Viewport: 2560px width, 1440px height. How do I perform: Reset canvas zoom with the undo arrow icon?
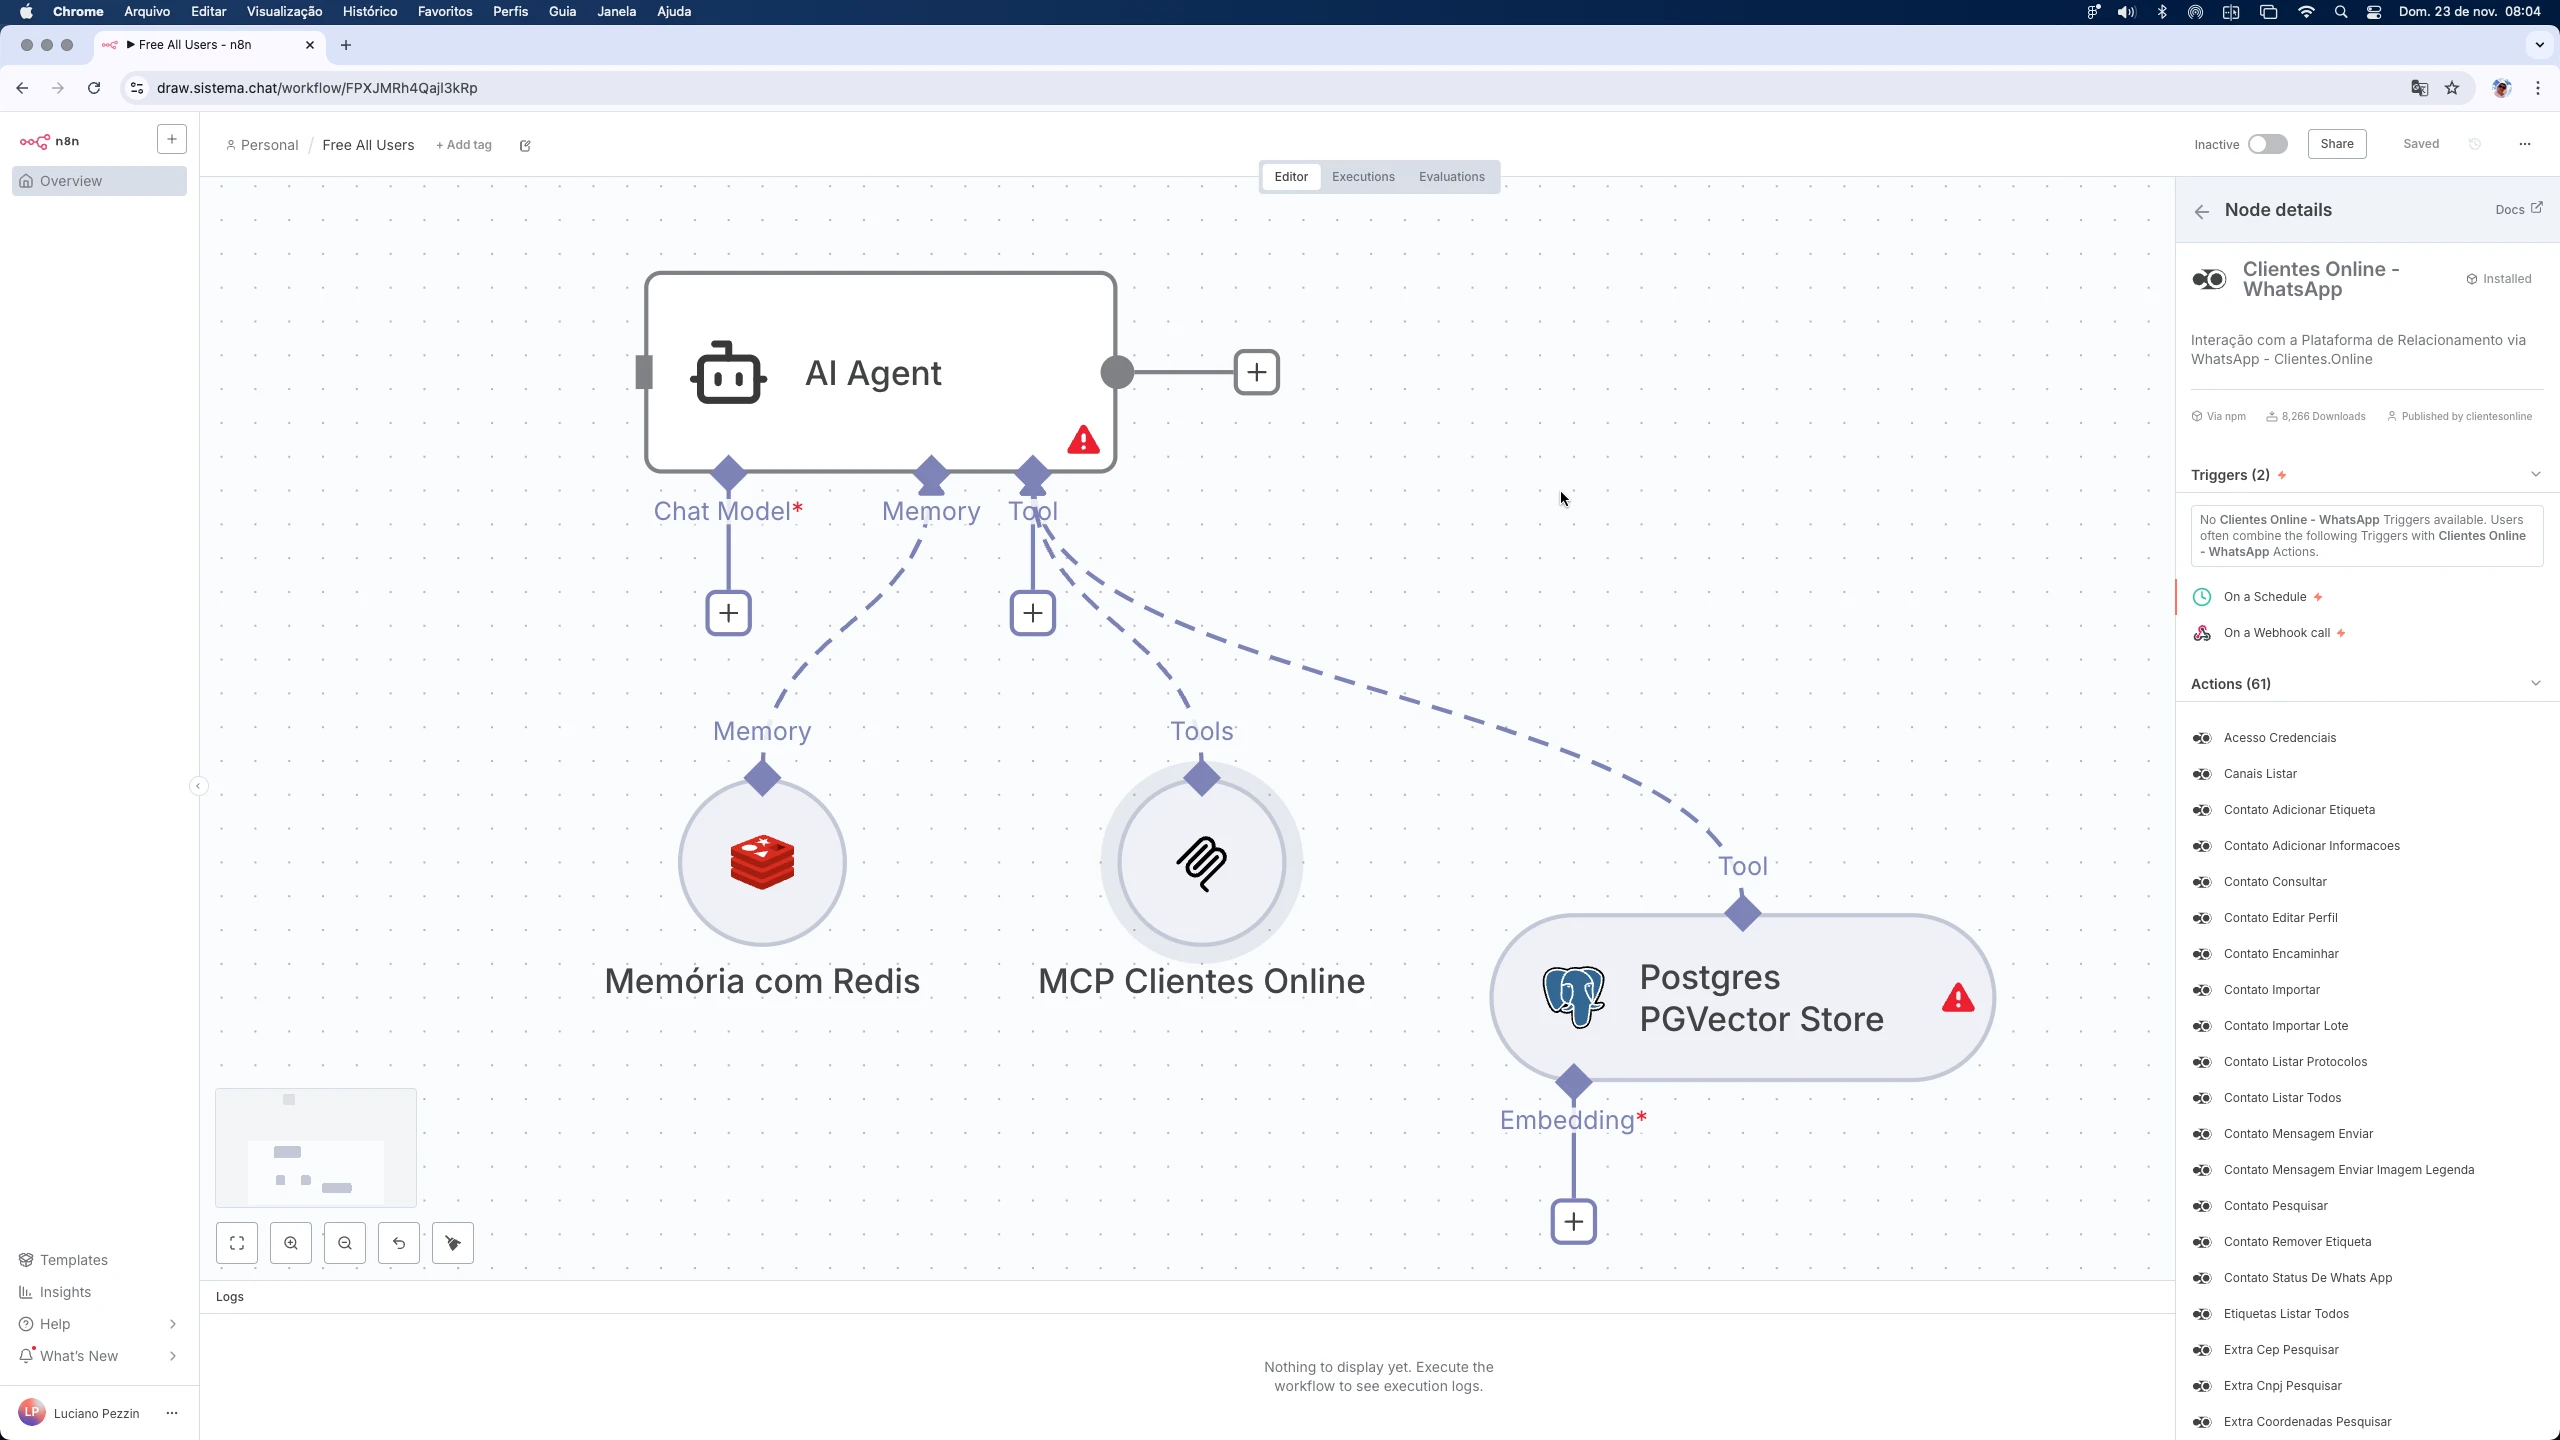pos(399,1243)
